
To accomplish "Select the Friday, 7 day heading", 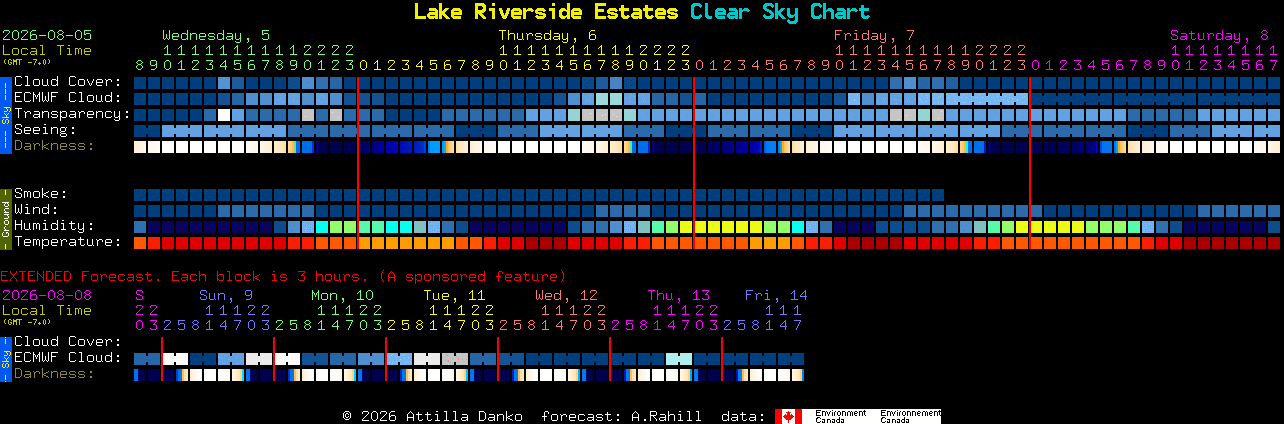I will (875, 35).
